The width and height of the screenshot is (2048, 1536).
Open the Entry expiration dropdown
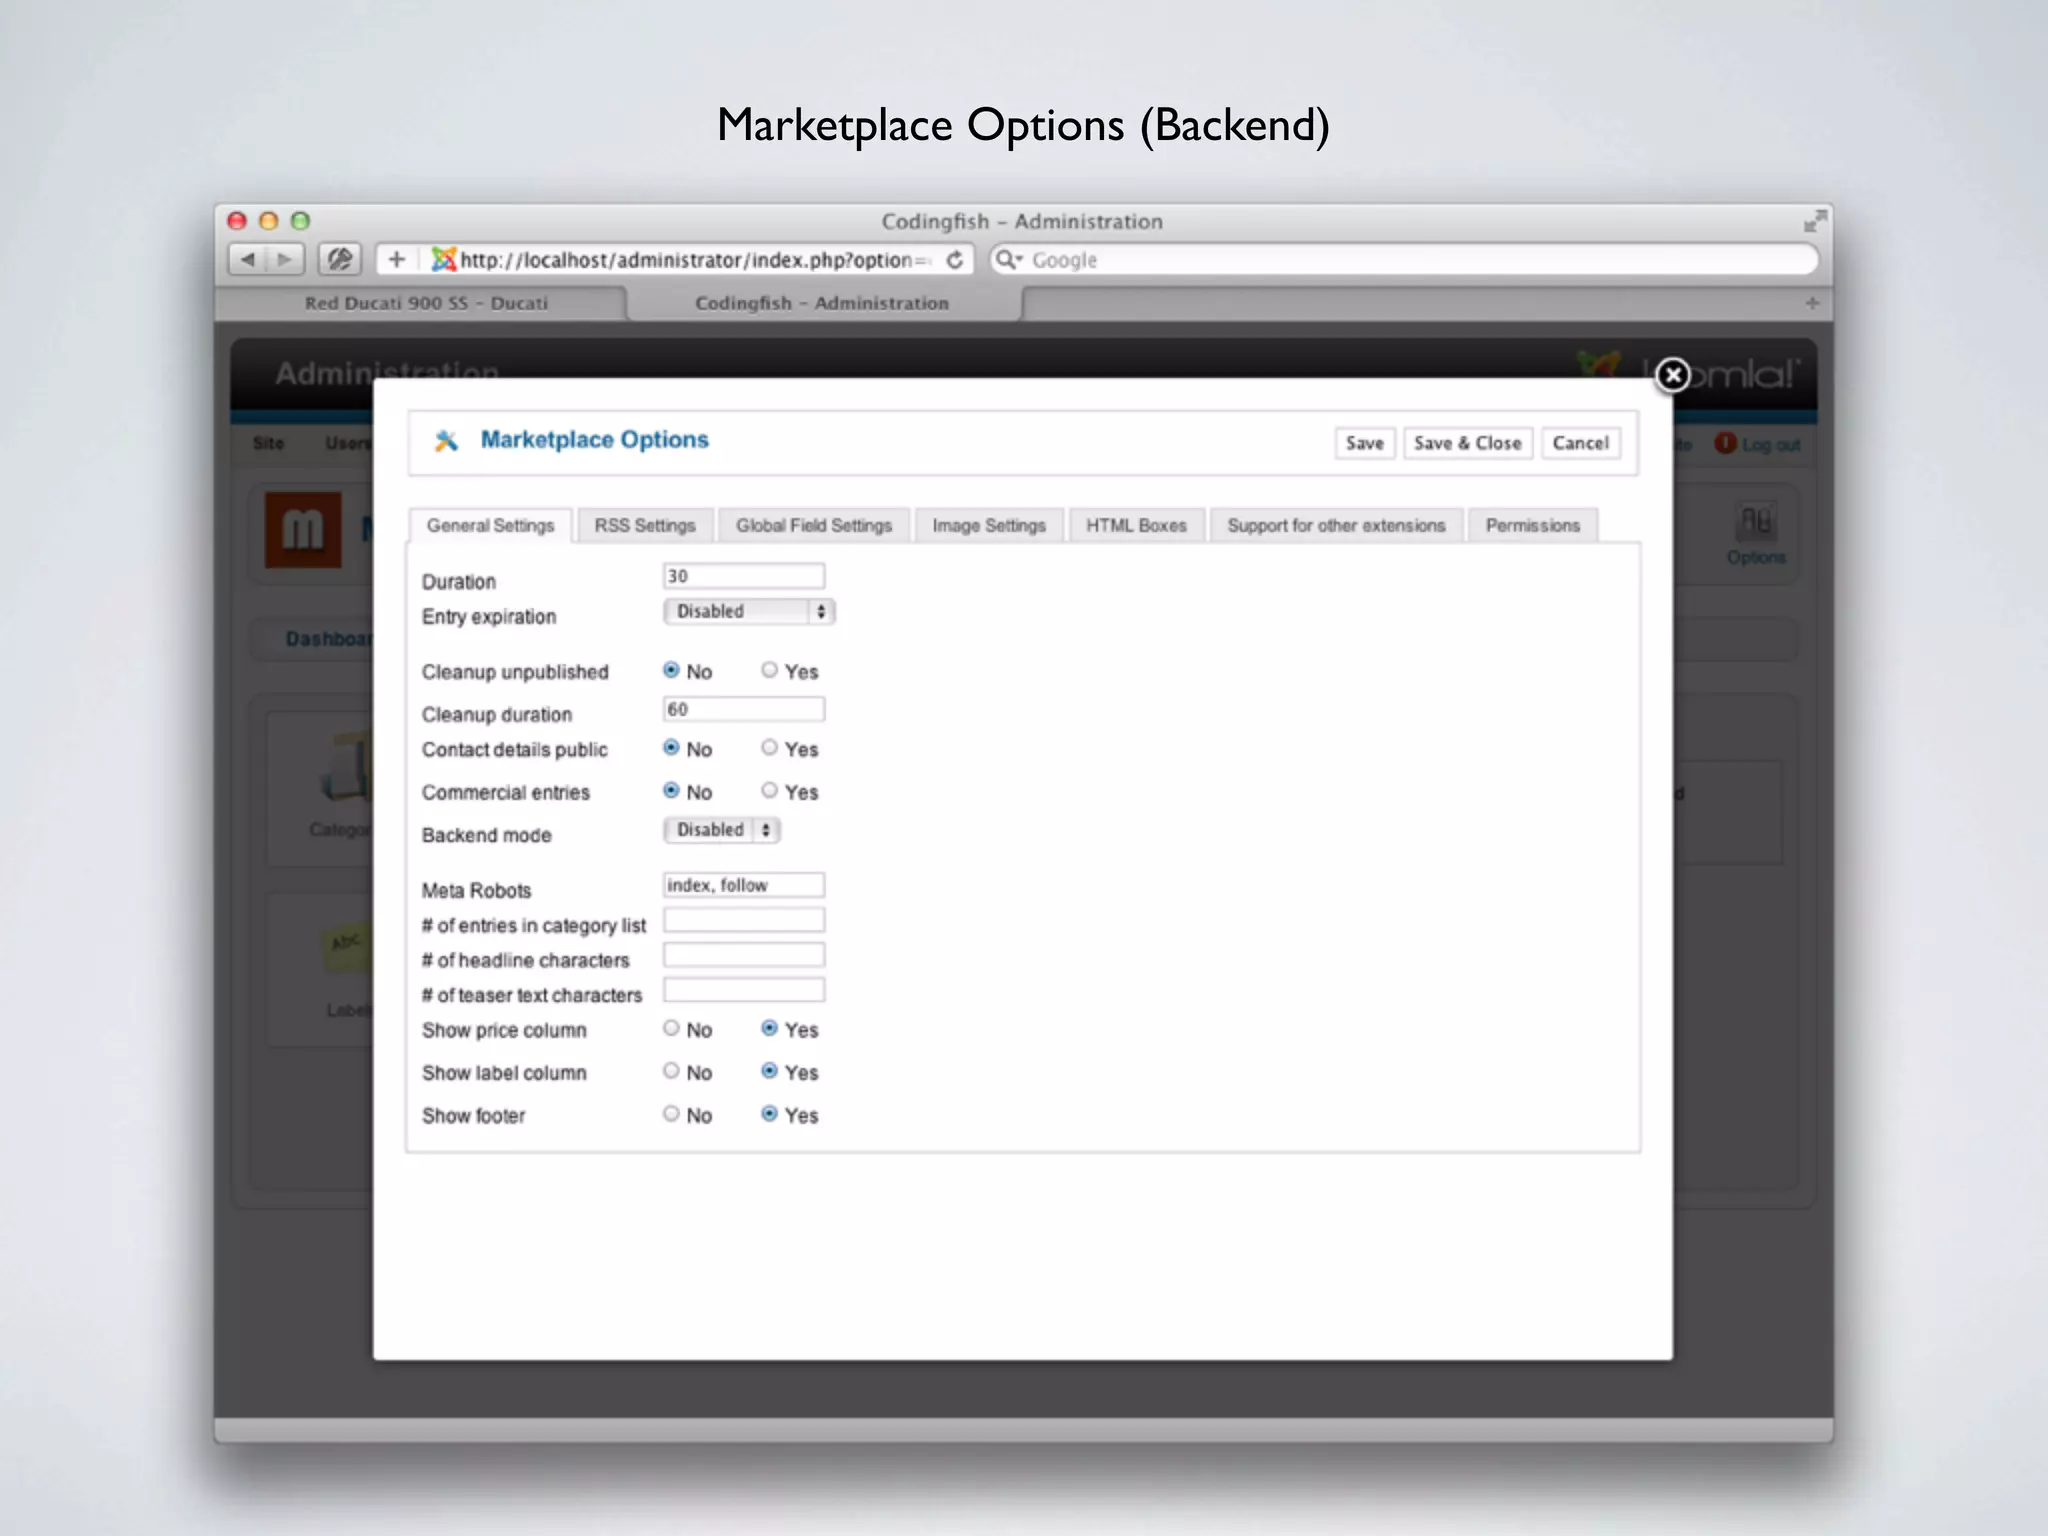(749, 611)
